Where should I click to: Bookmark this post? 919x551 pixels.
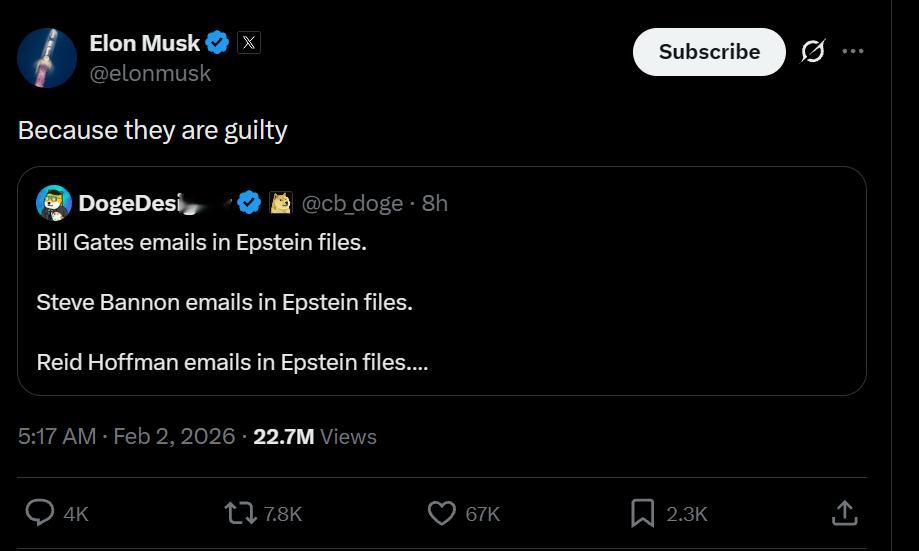[x=642, y=513]
